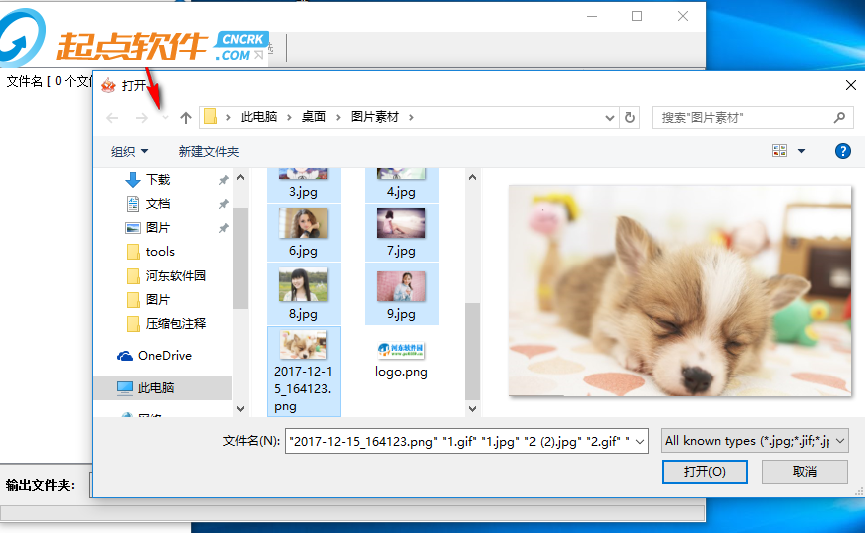Expand chevron after 图片素材 breadcrumb
This screenshot has height=533, width=865.
pyautogui.click(x=411, y=118)
